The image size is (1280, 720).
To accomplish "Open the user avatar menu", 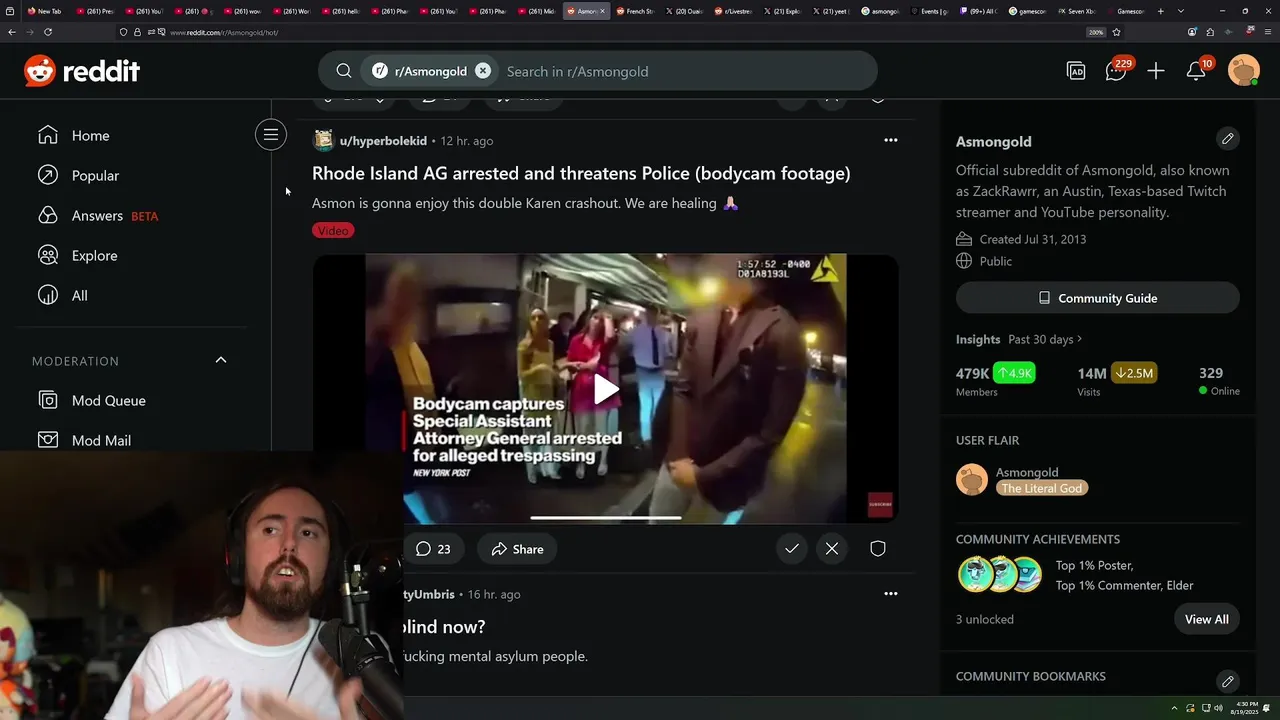I will click(x=1244, y=71).
